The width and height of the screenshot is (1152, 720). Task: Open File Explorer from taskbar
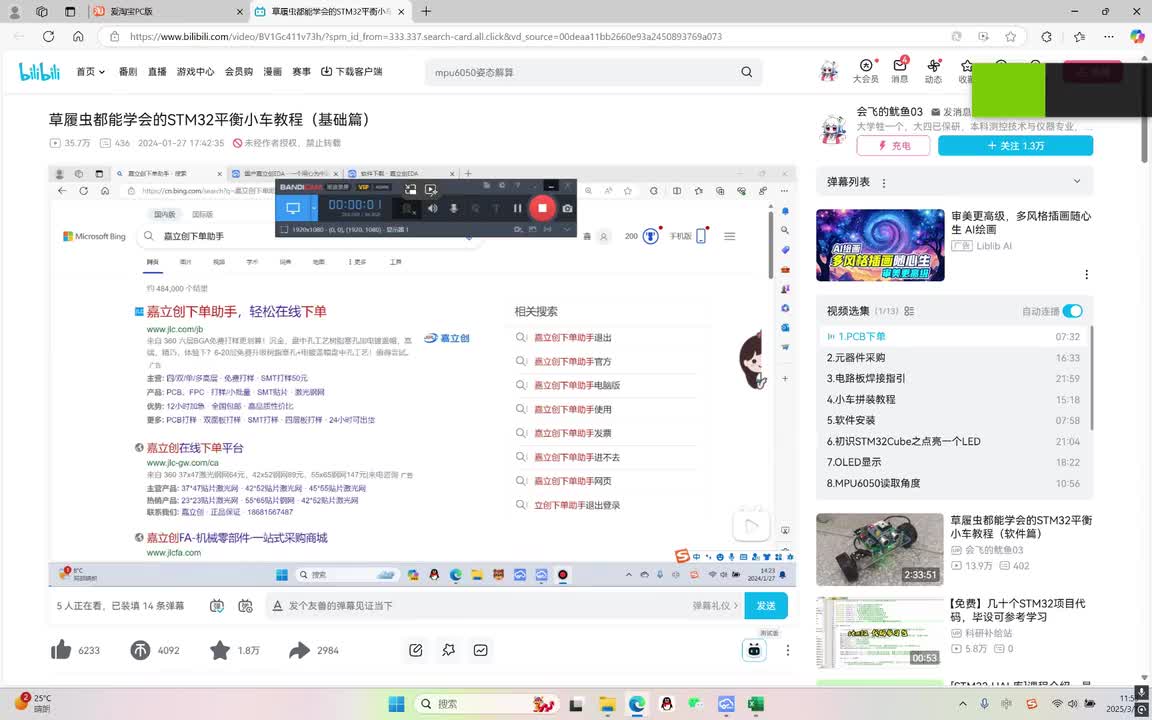(607, 704)
